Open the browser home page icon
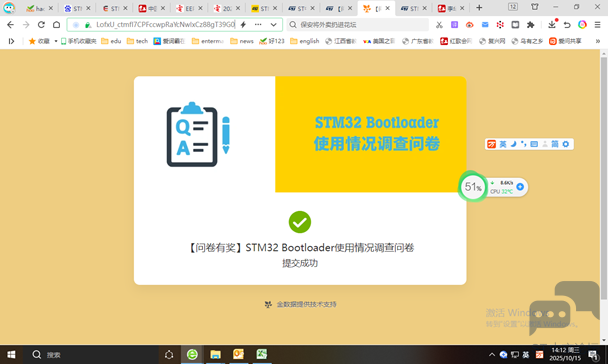 57,25
